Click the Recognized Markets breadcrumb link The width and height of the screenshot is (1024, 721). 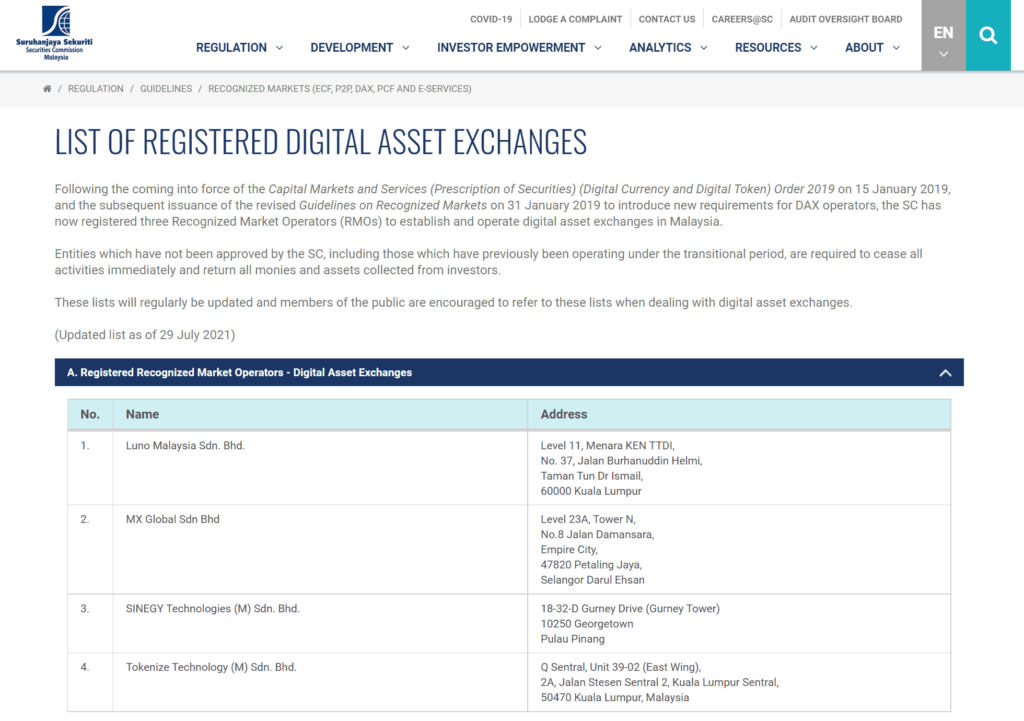pyautogui.click(x=340, y=89)
